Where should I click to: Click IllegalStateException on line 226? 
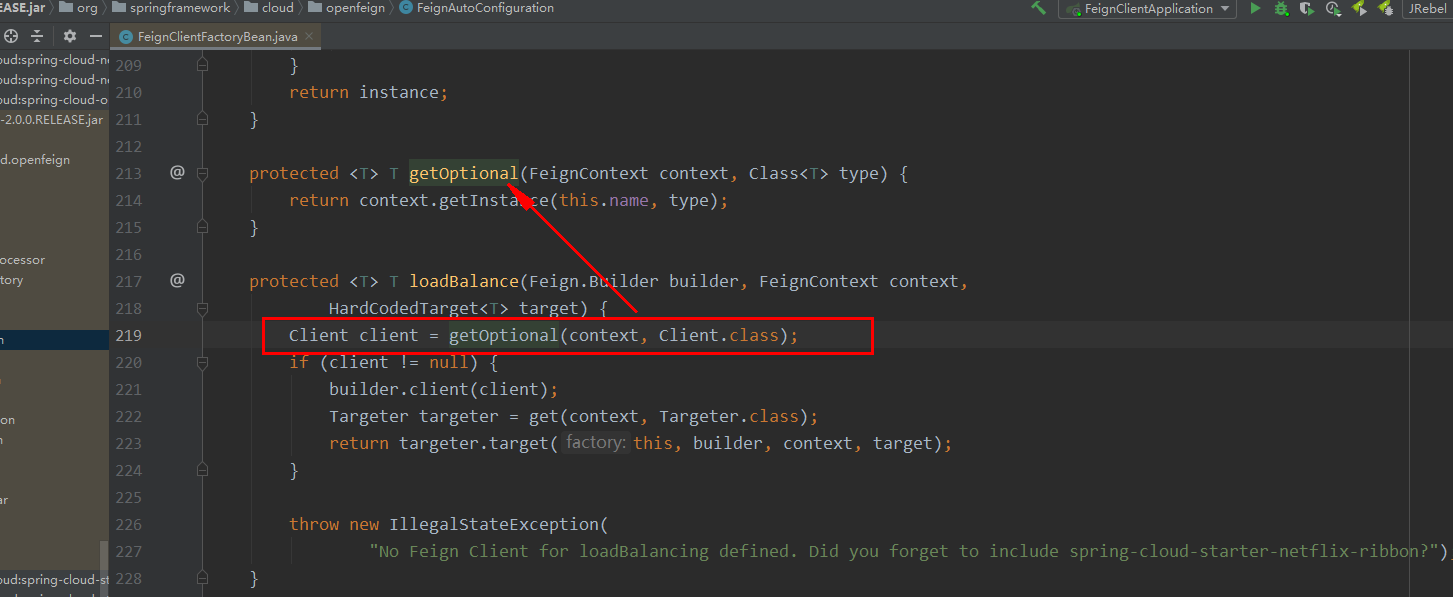tap(493, 524)
